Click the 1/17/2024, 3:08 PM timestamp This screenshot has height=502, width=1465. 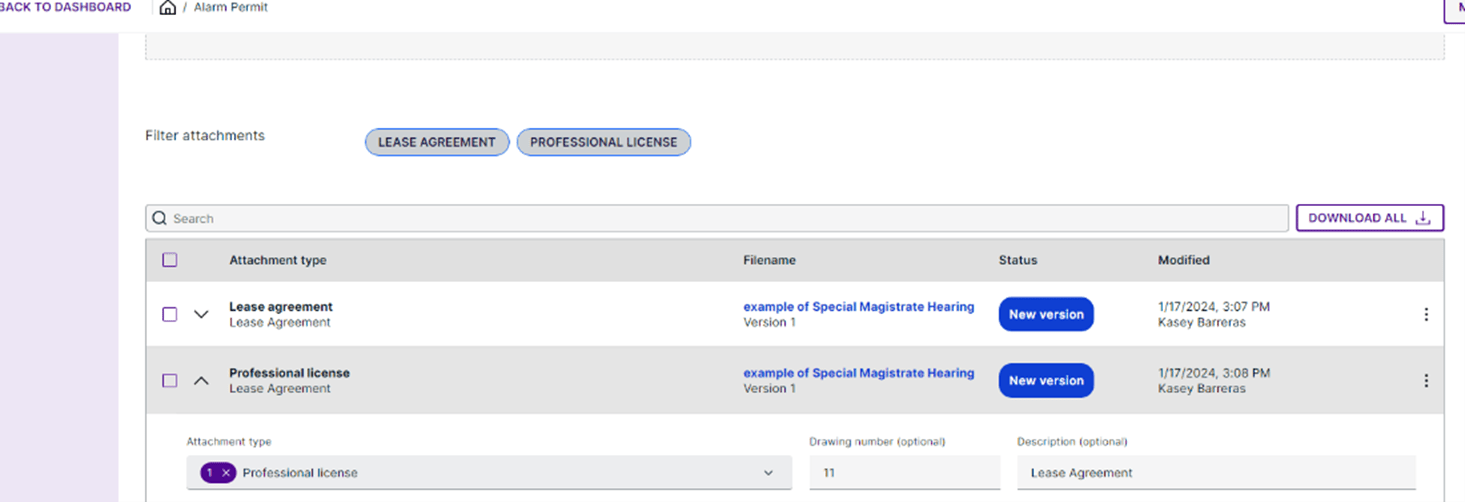coord(1214,373)
